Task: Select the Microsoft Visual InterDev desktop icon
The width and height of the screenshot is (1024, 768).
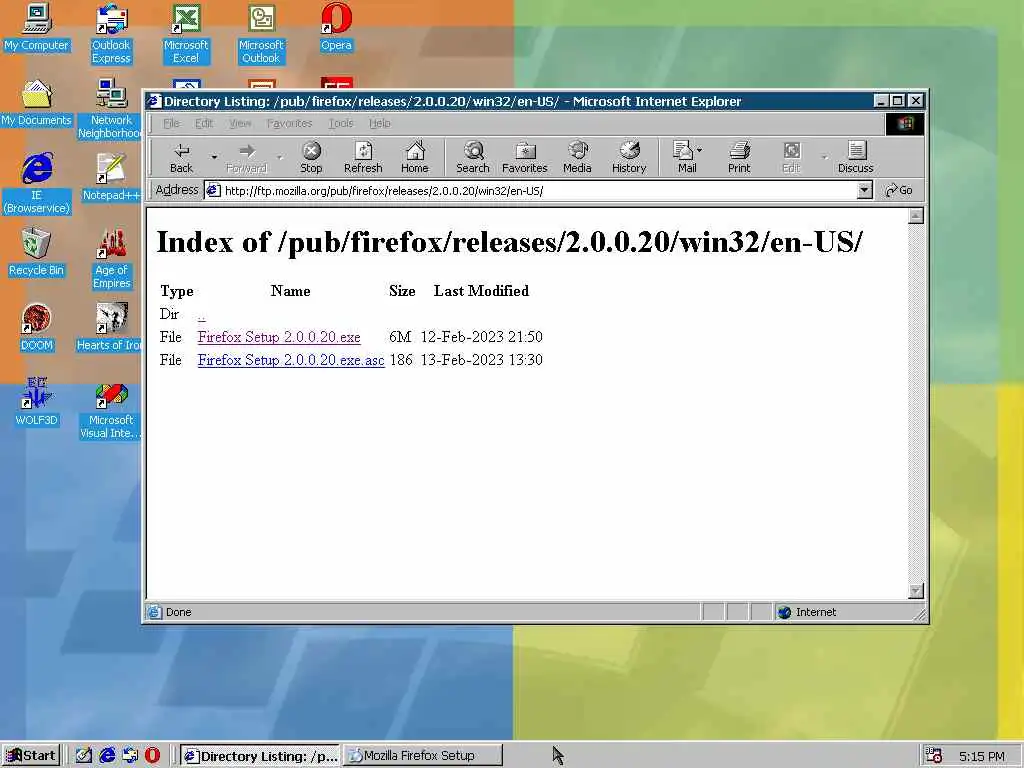Action: (x=111, y=409)
